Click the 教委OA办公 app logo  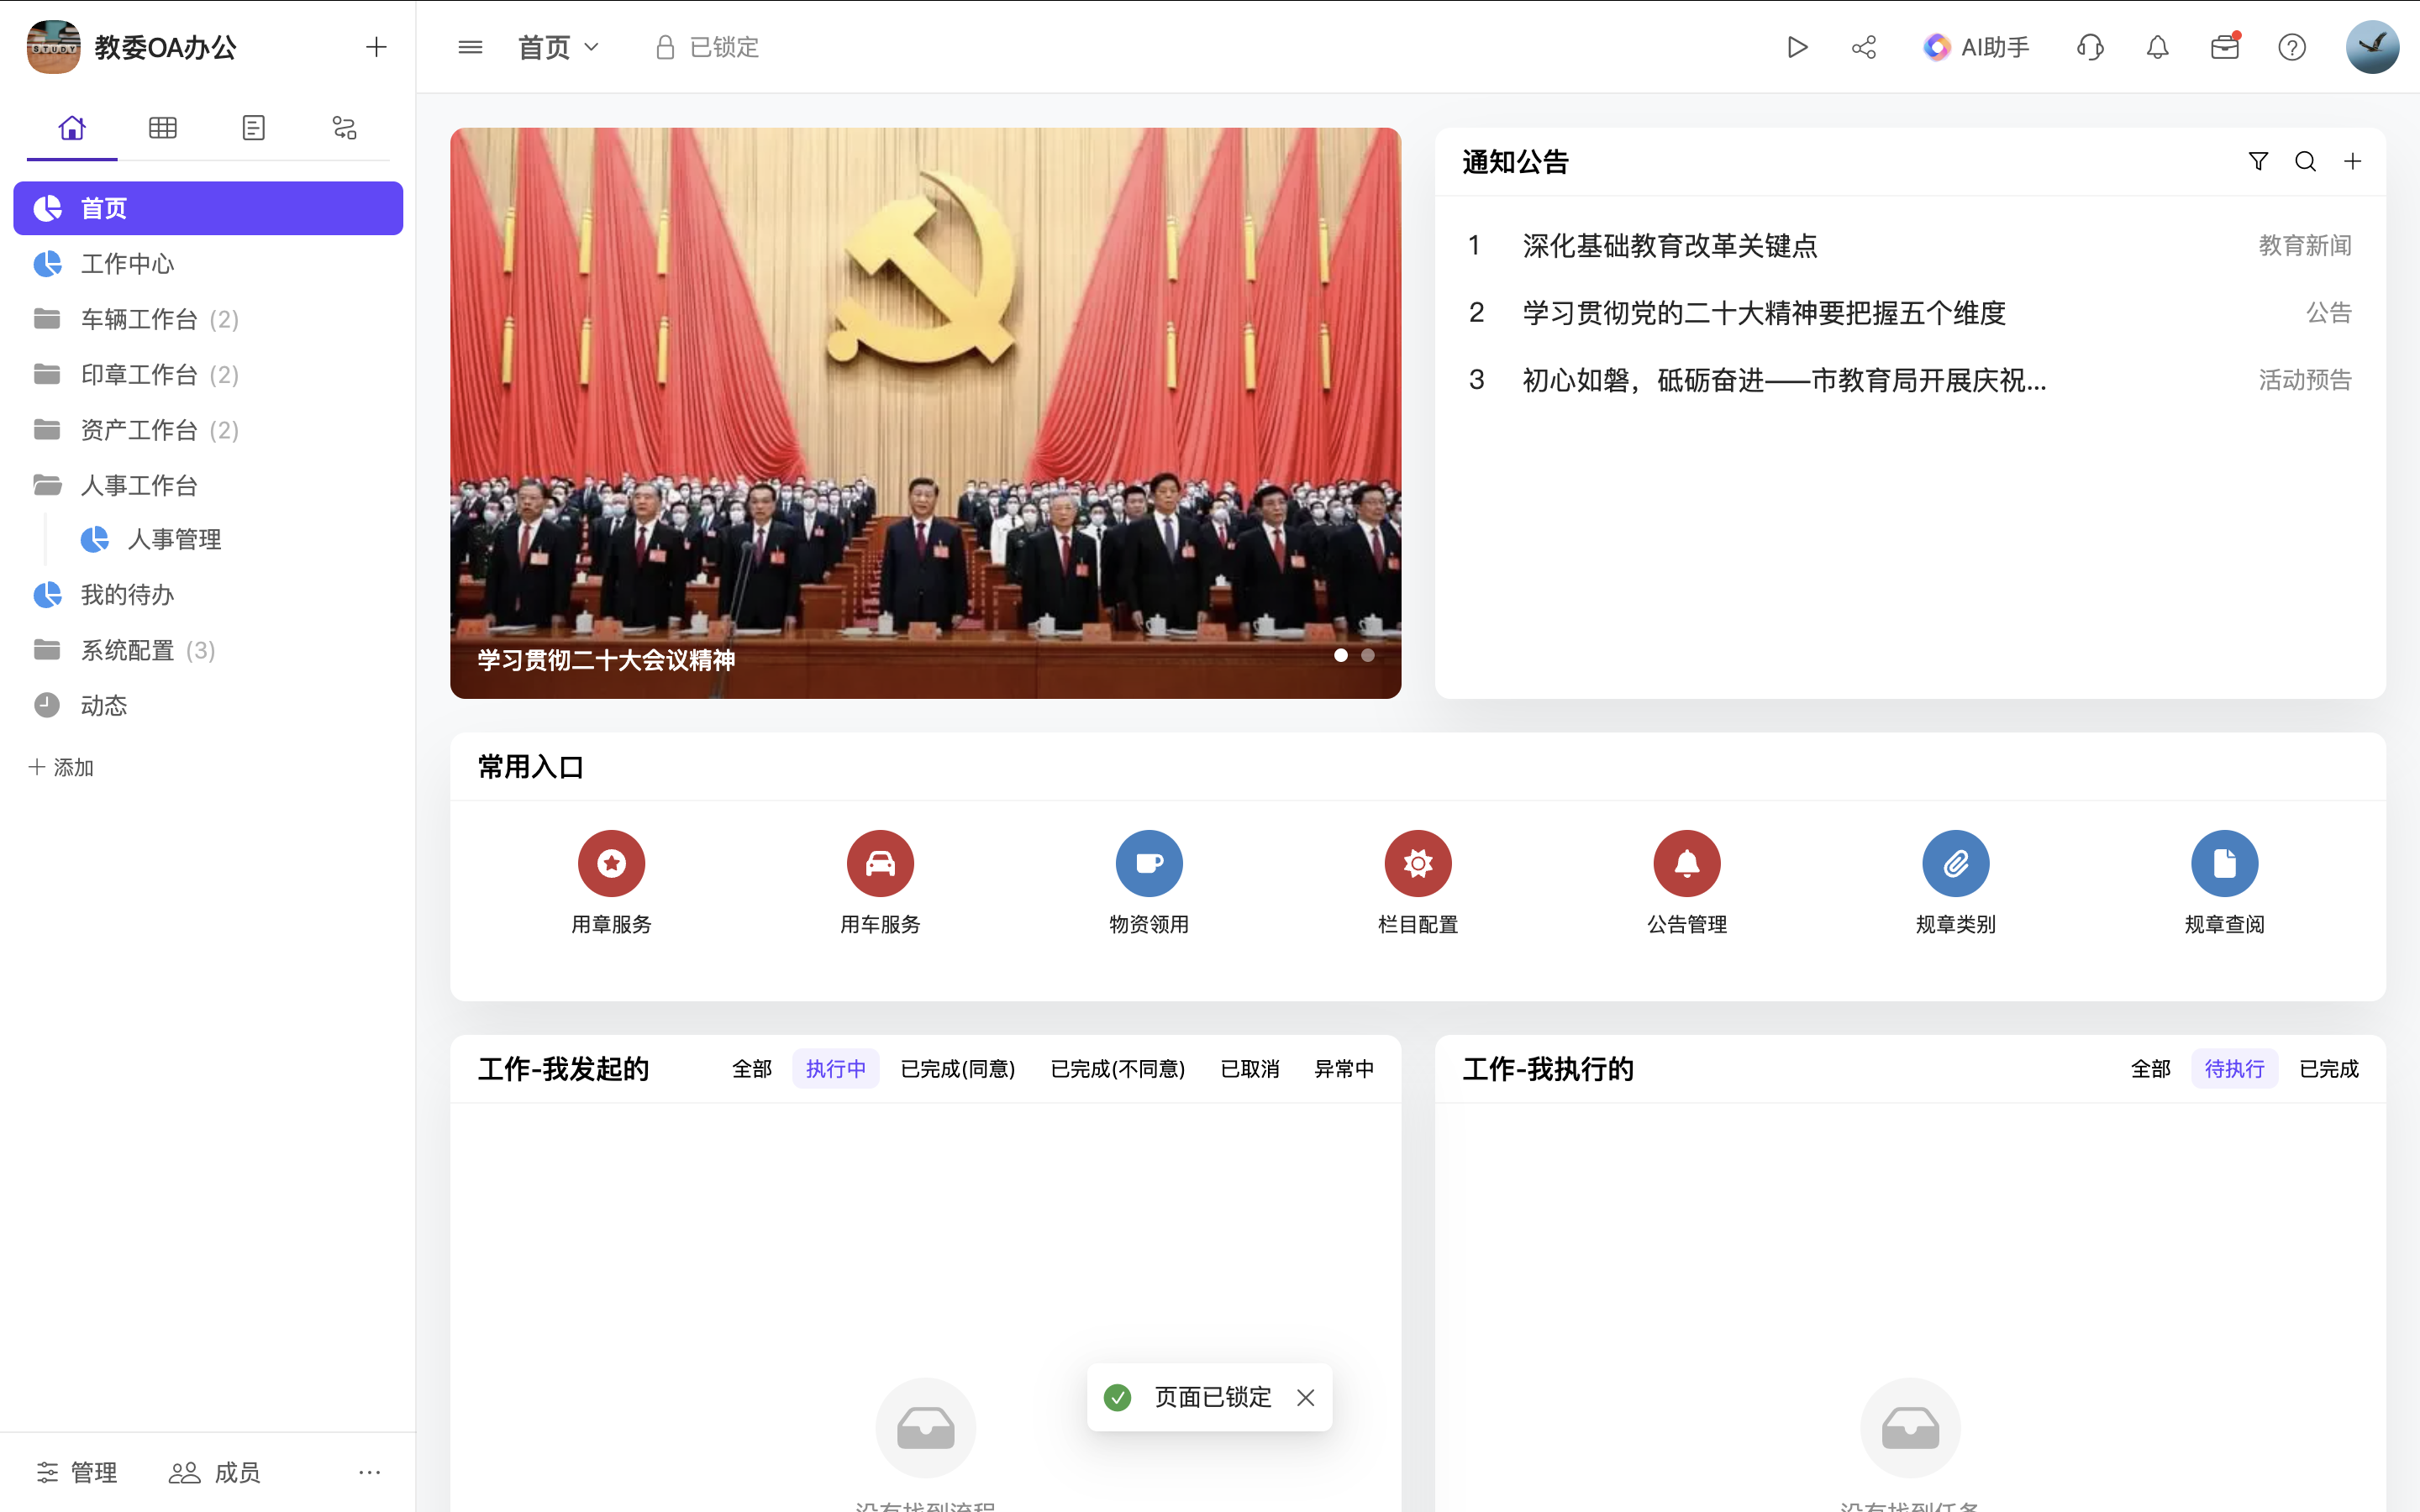point(53,47)
